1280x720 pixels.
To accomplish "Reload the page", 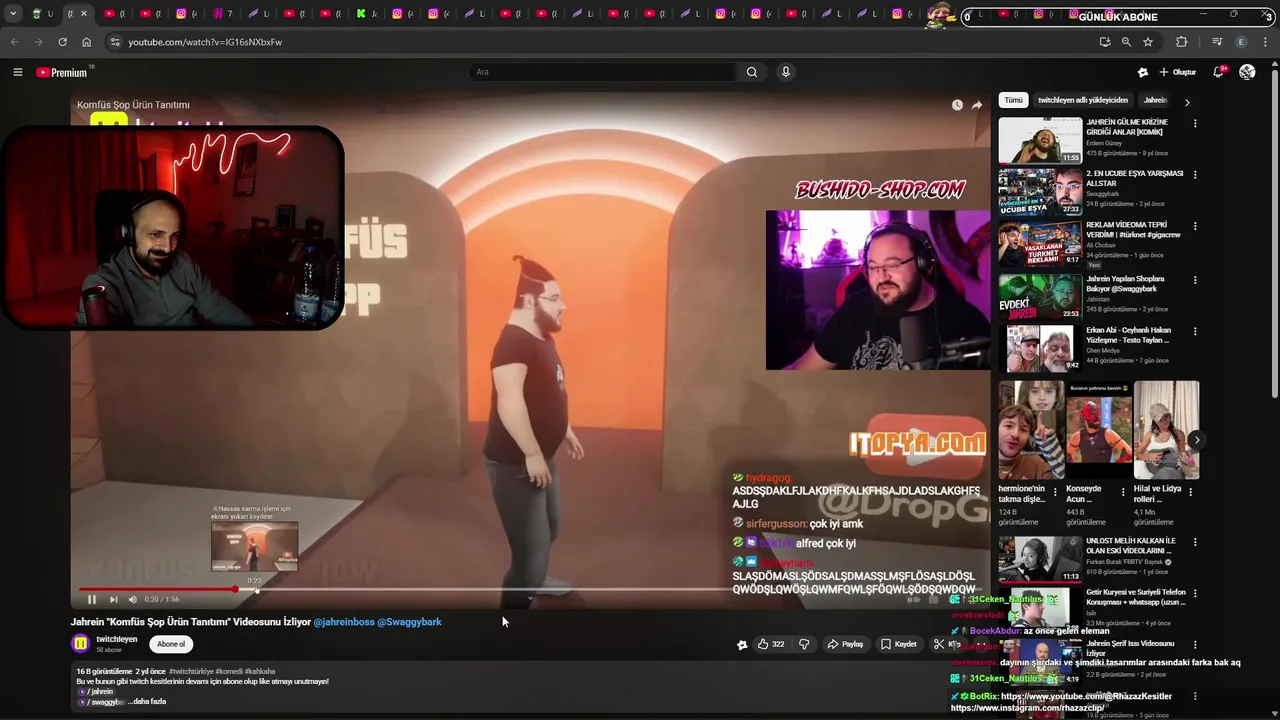I will pos(62,42).
